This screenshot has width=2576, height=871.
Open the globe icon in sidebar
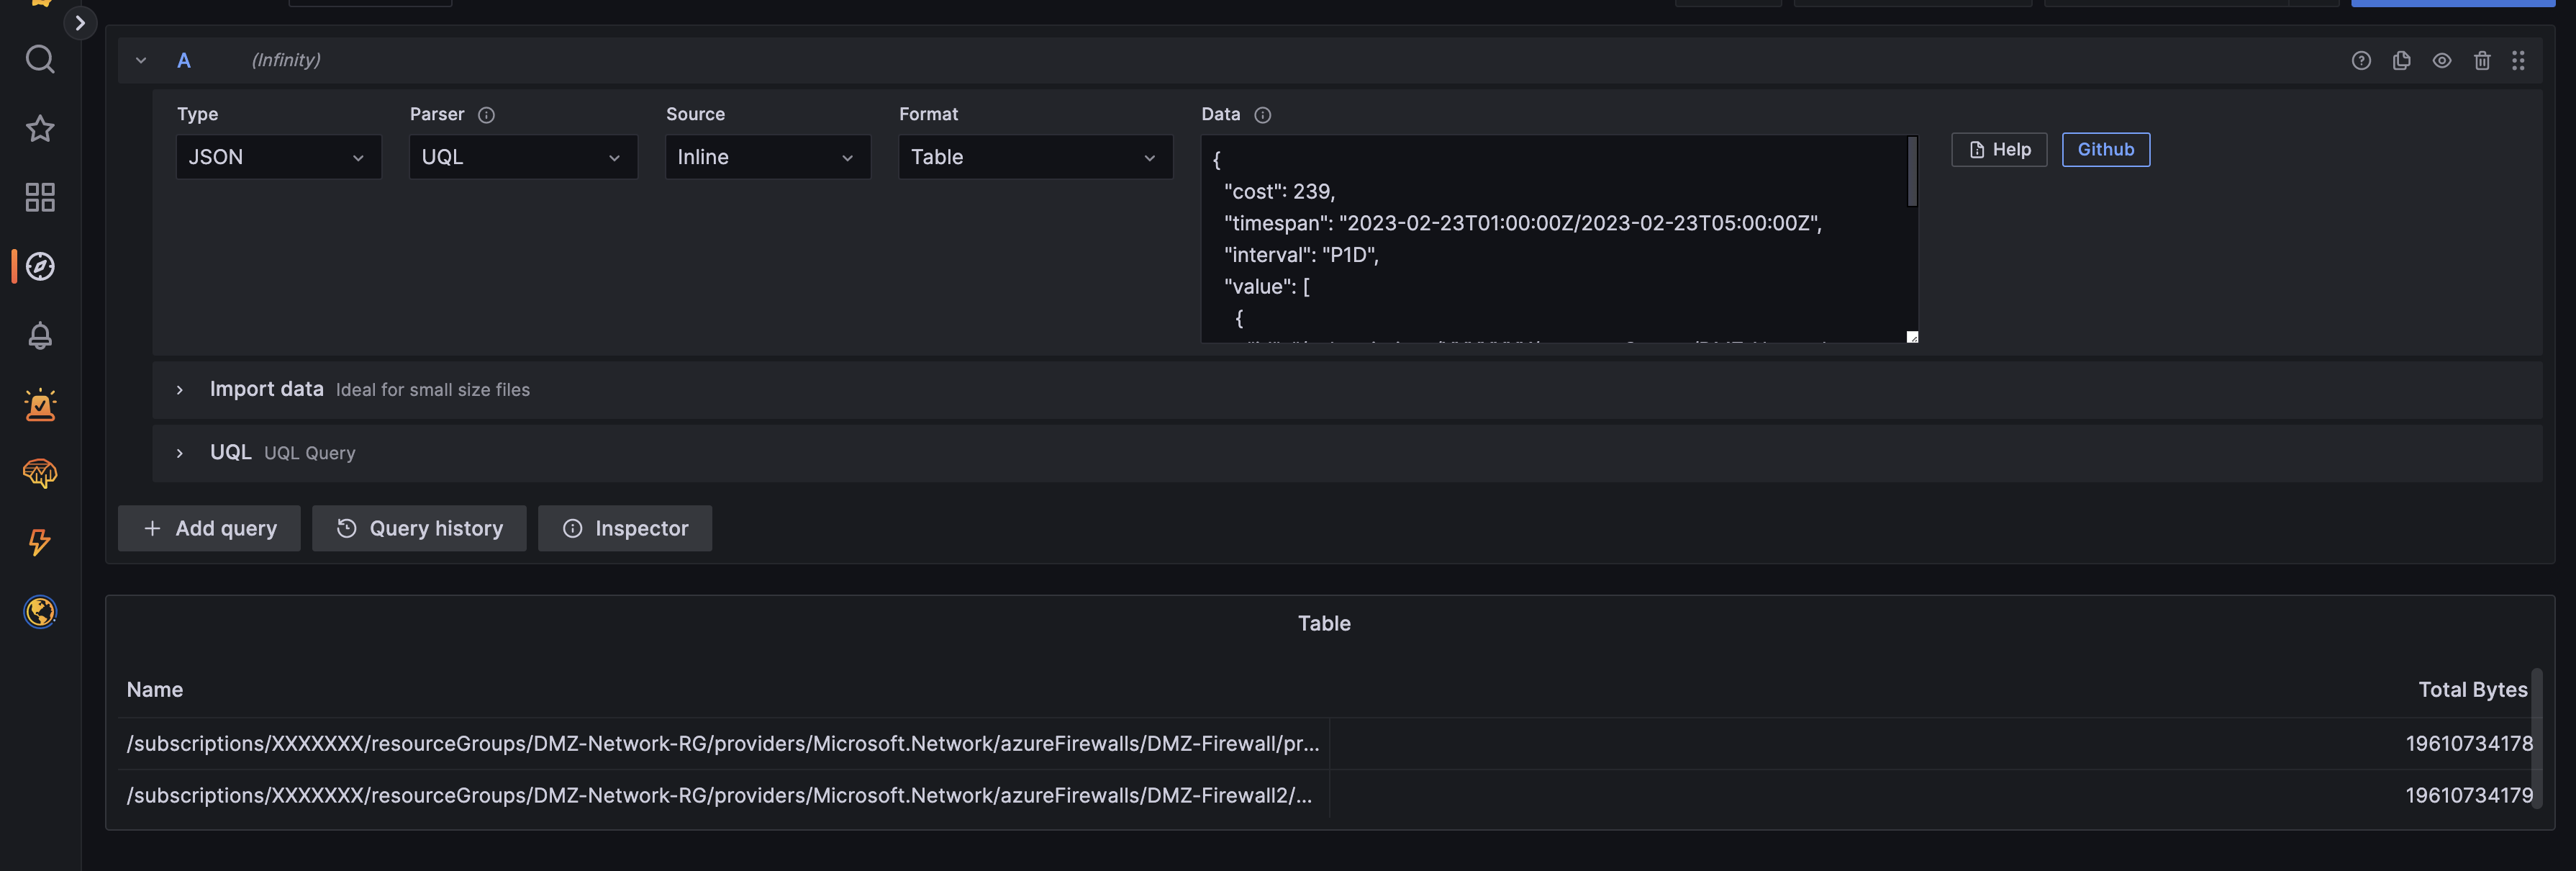click(x=40, y=612)
